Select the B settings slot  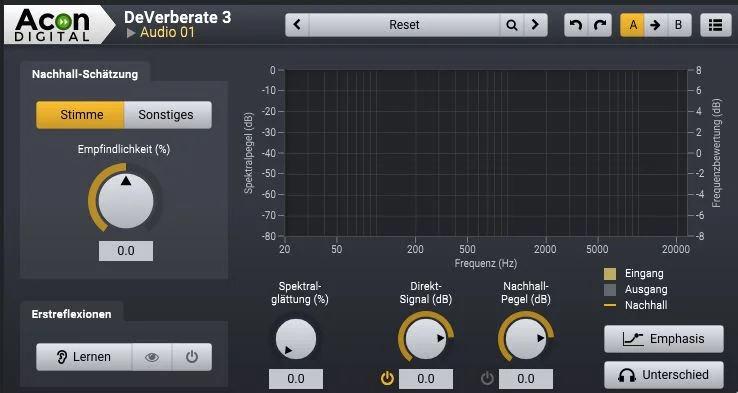tap(679, 25)
